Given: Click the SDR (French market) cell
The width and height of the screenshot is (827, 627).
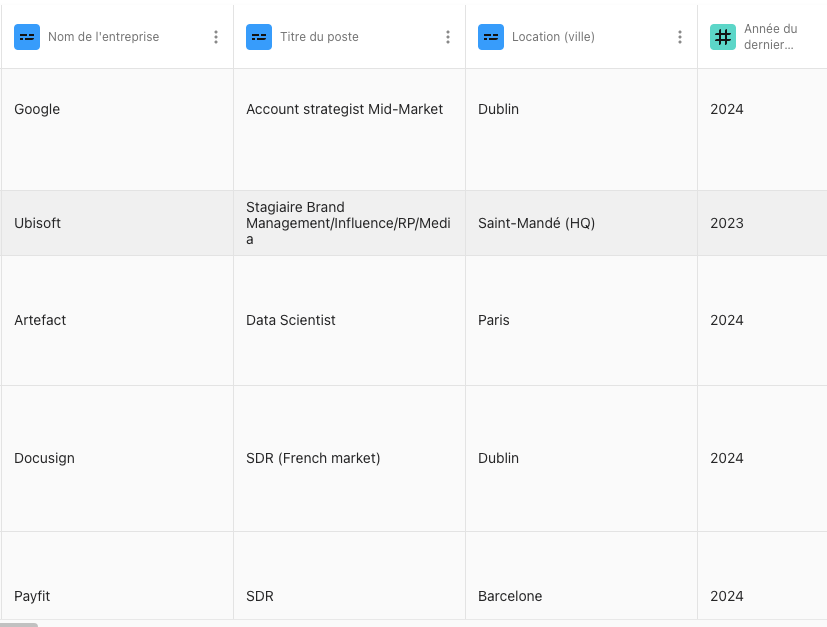Looking at the screenshot, I should click(313, 458).
